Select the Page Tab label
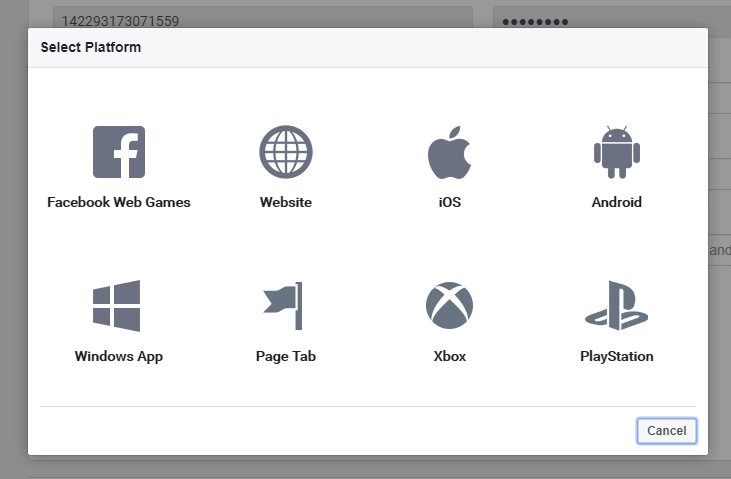731x479 pixels. point(286,356)
